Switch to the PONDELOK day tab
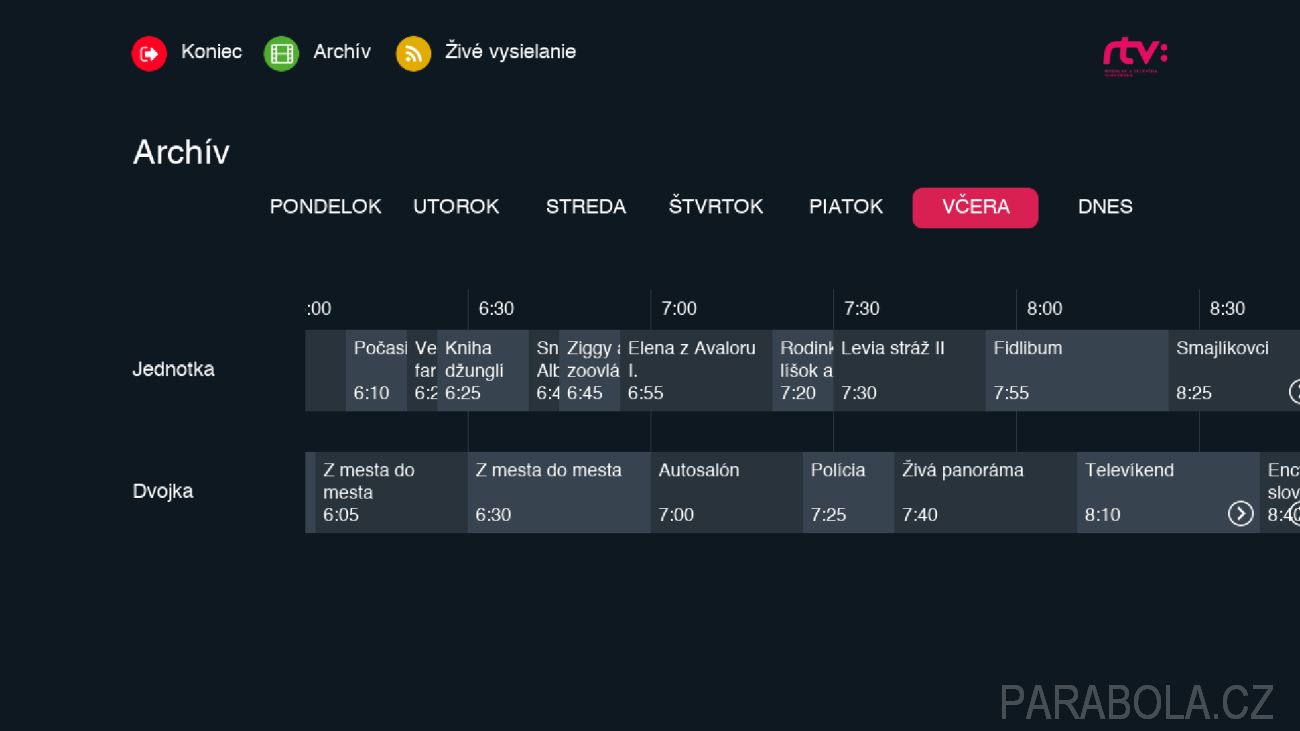The height and width of the screenshot is (731, 1300). coord(325,207)
